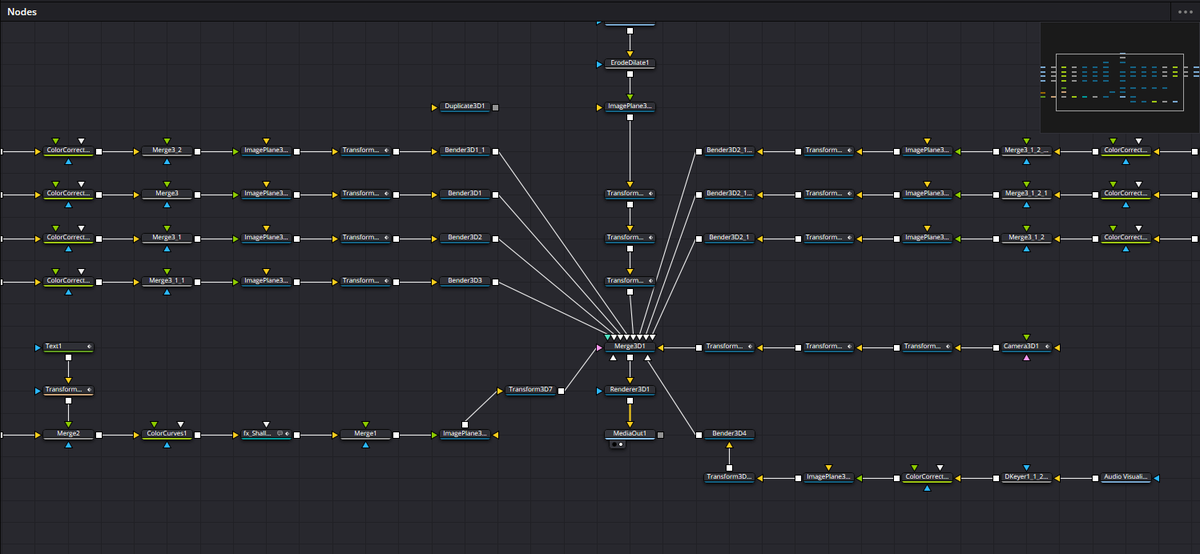
Task: Click the output square of Transform3D7
Action: 562,390
